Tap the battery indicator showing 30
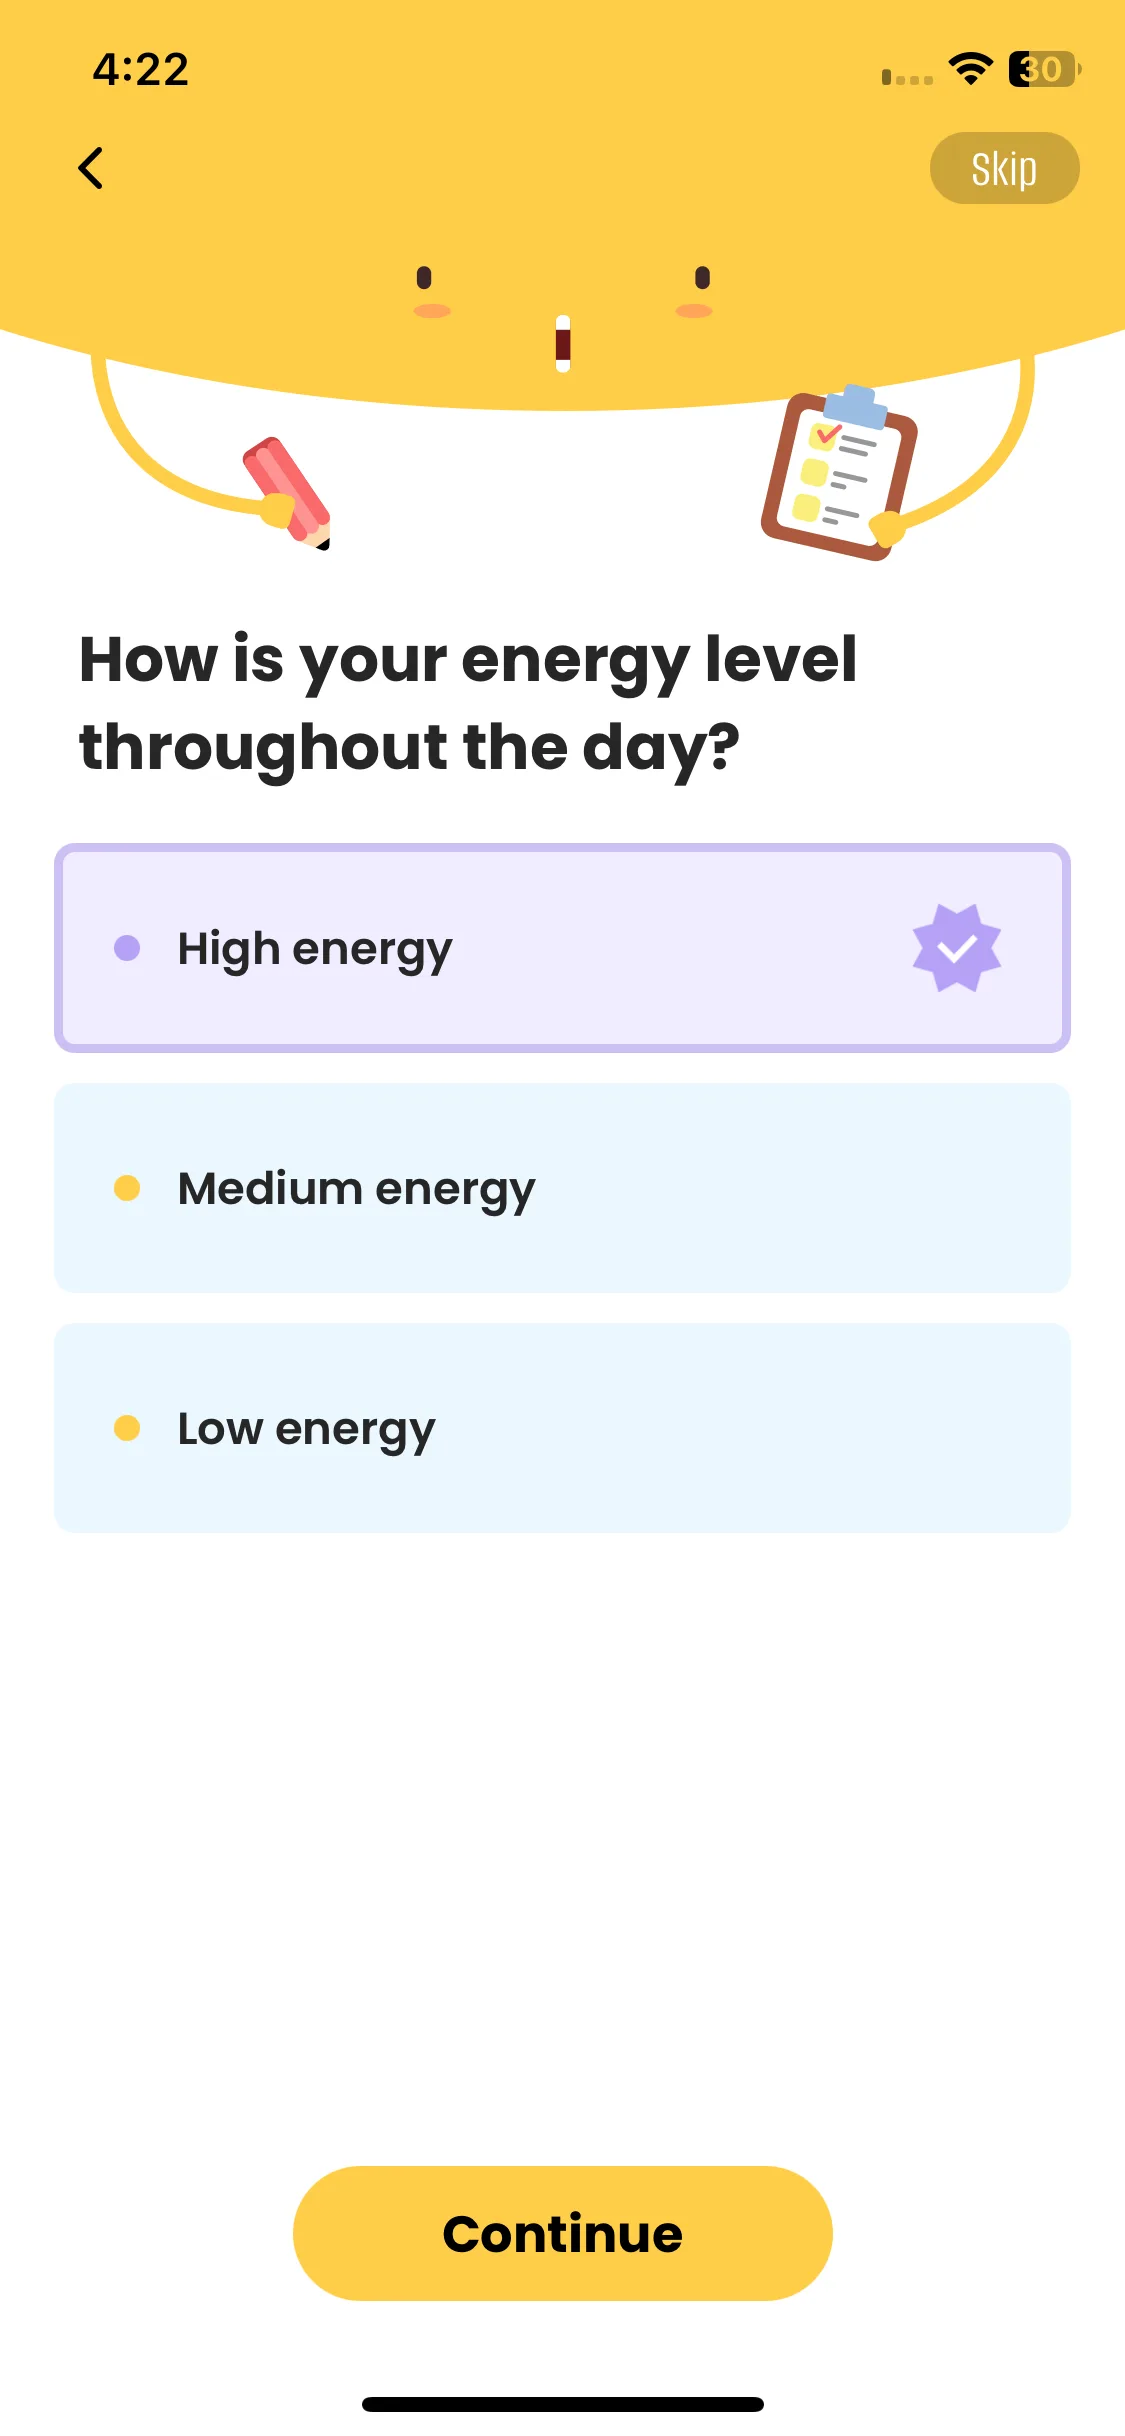This screenshot has width=1125, height=2436. pyautogui.click(x=1045, y=69)
